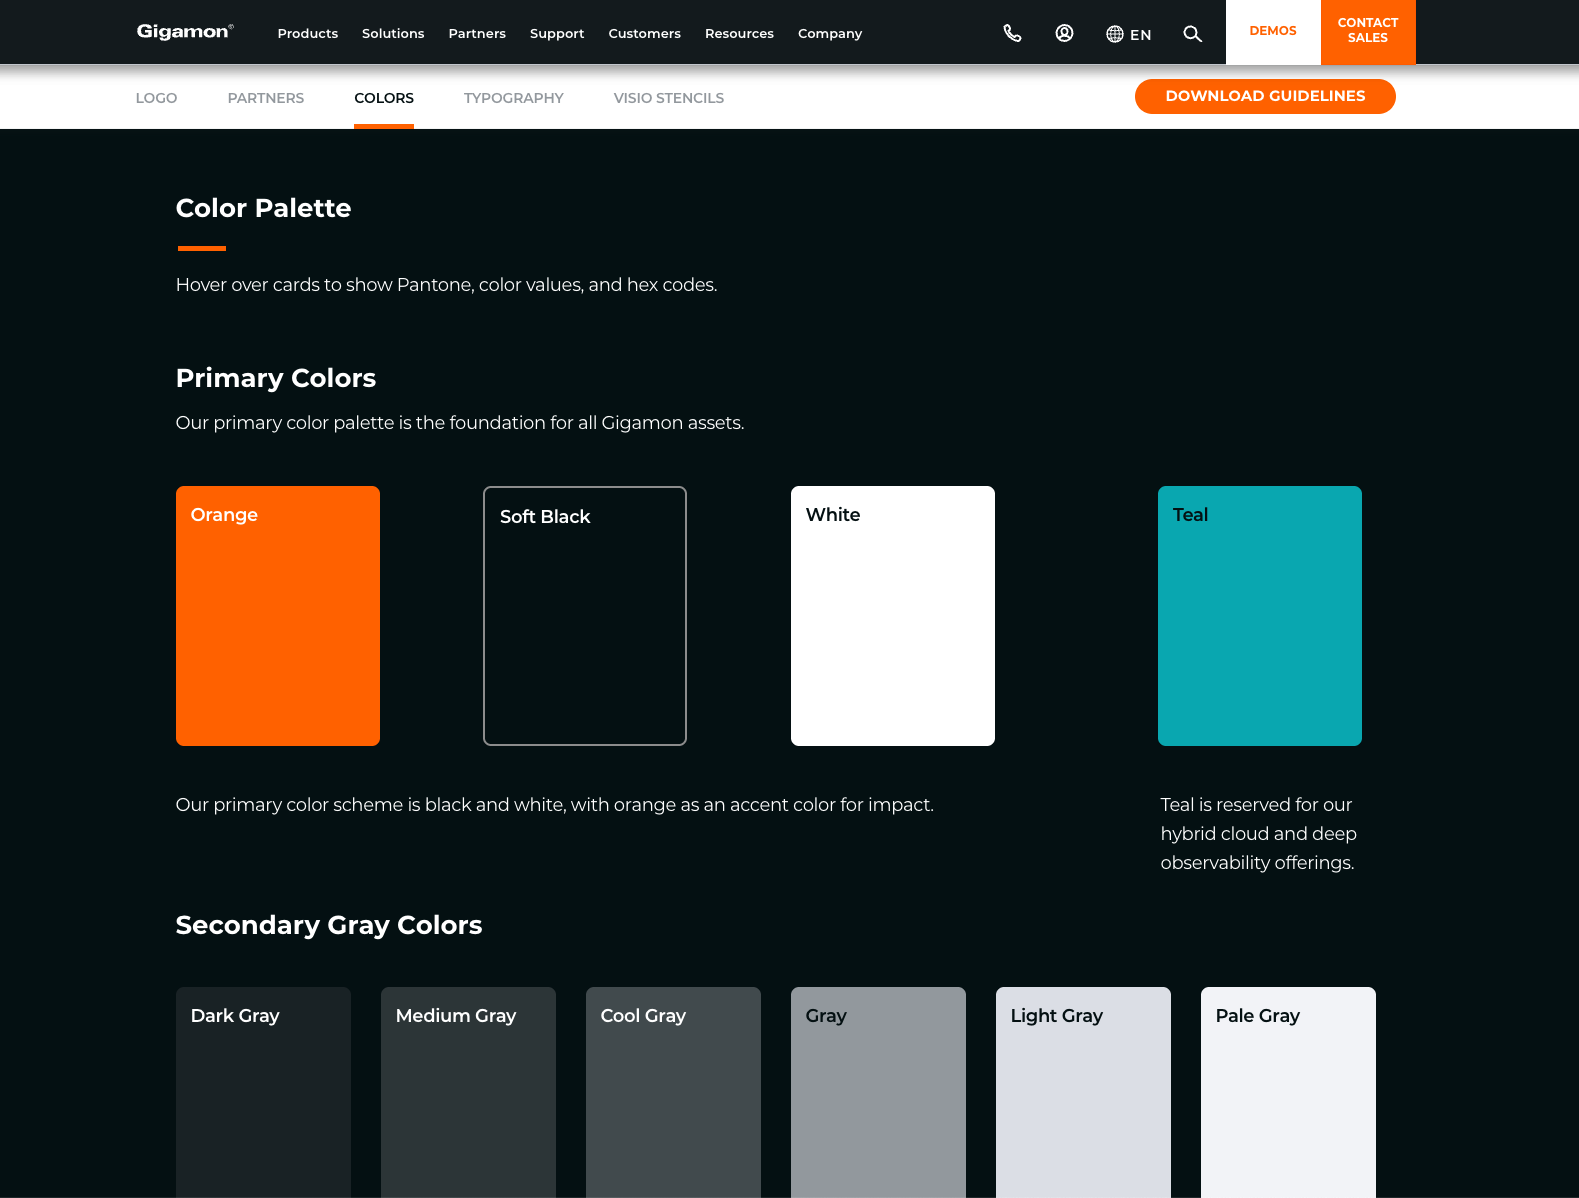Select the Dark Gray swatch
The height and width of the screenshot is (1198, 1579).
[x=263, y=1092]
